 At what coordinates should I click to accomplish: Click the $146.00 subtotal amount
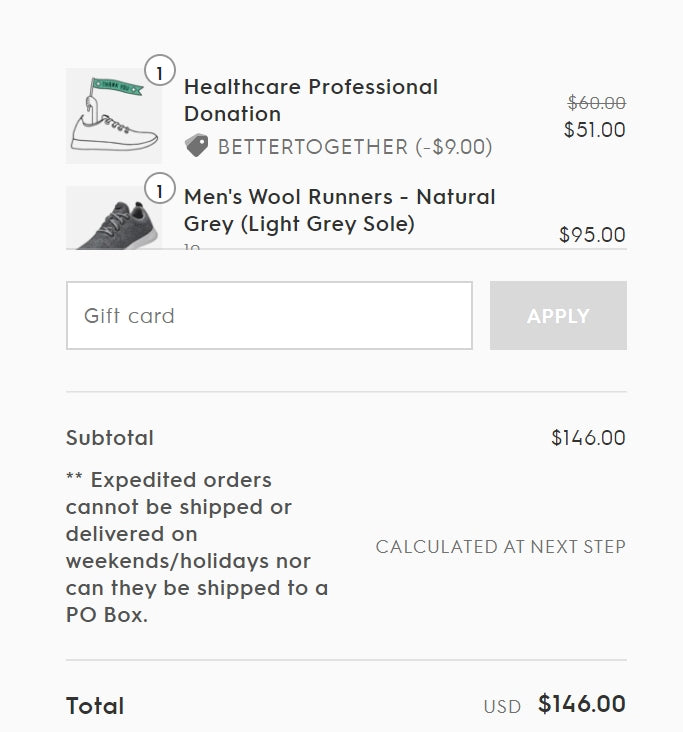click(x=588, y=438)
